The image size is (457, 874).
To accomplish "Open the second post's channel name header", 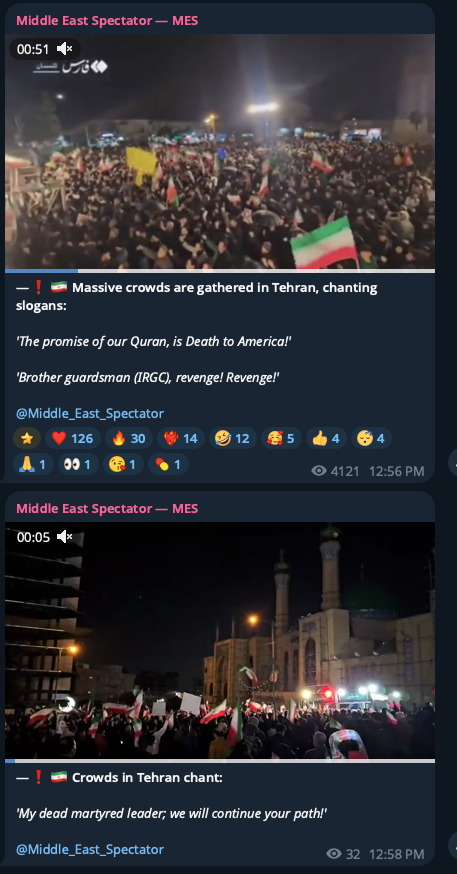I will tap(107, 508).
